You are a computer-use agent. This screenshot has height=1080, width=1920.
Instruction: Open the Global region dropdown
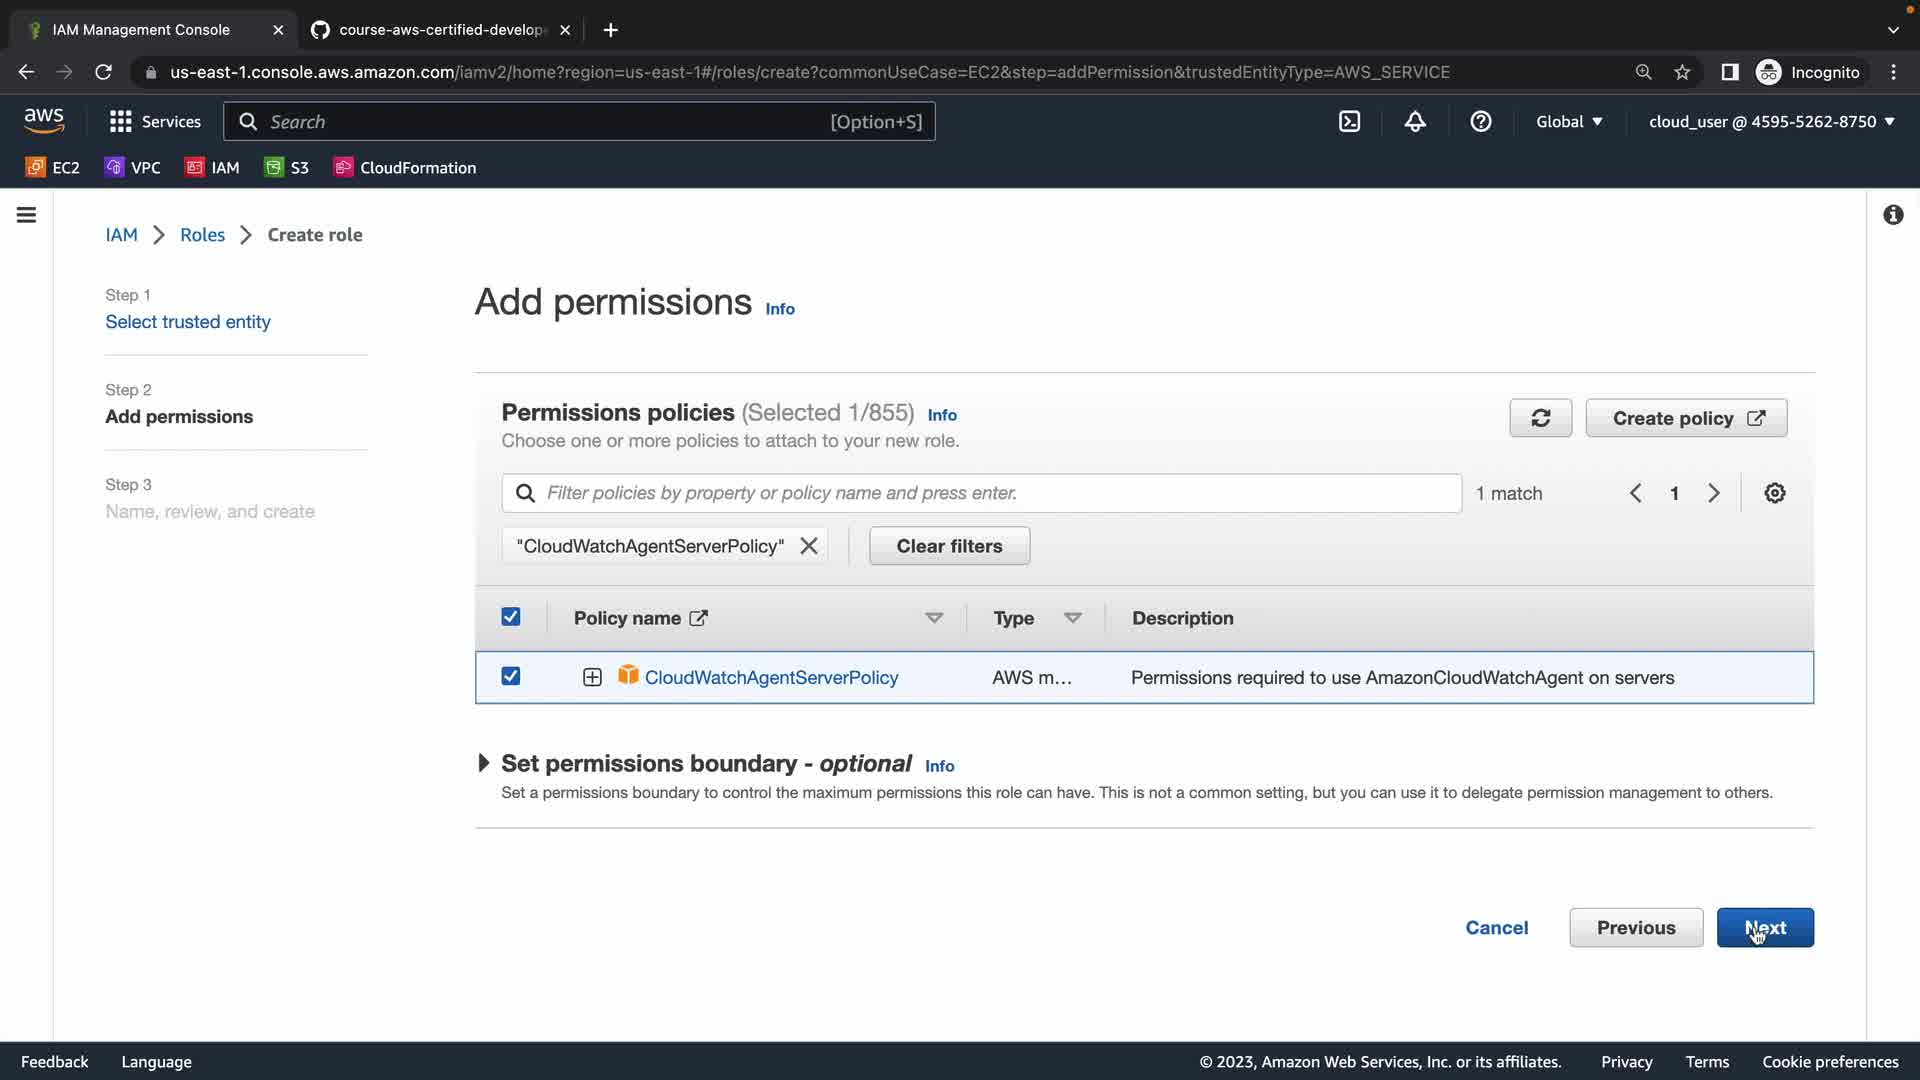pos(1569,121)
